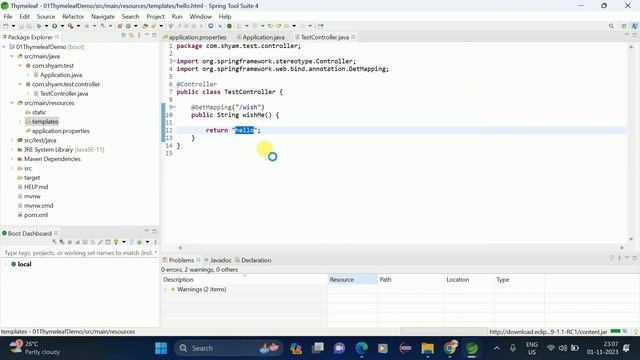Click the Boot Dashboard tag filter field
The image size is (640, 360).
(80, 253)
